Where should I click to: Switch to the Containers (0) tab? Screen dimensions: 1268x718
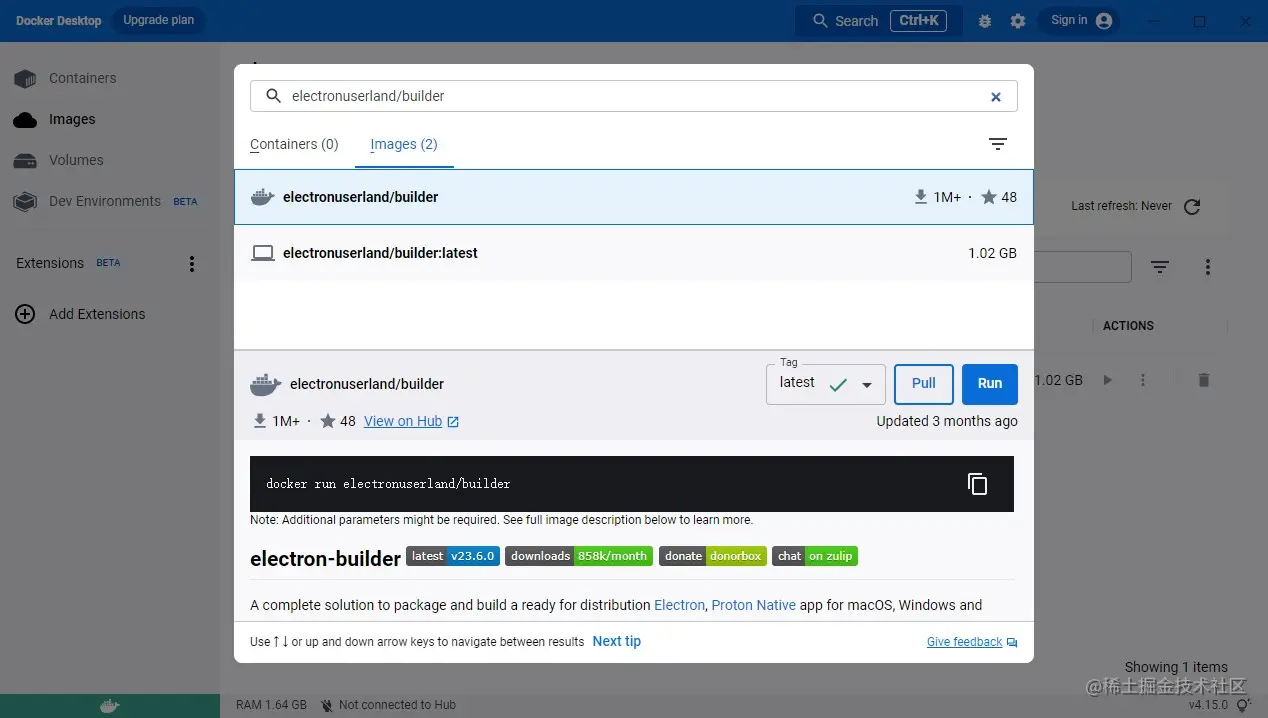[x=293, y=144]
